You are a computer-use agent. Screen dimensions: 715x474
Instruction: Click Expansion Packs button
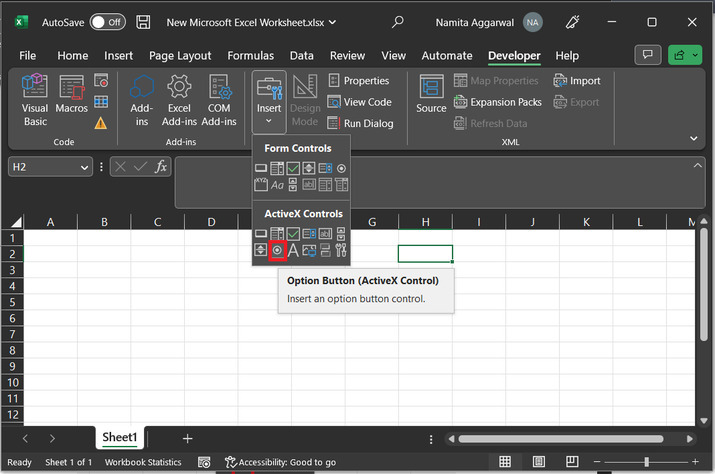click(498, 102)
